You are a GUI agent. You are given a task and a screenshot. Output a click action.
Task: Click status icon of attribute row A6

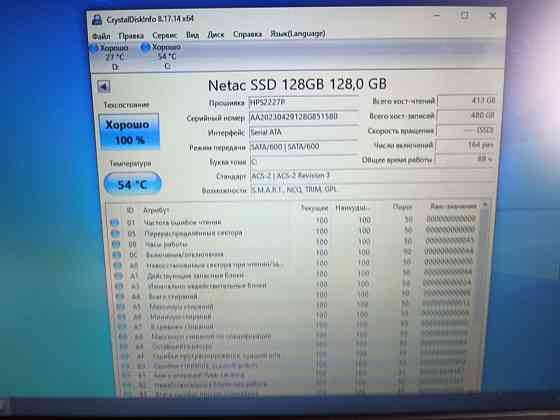(121, 317)
